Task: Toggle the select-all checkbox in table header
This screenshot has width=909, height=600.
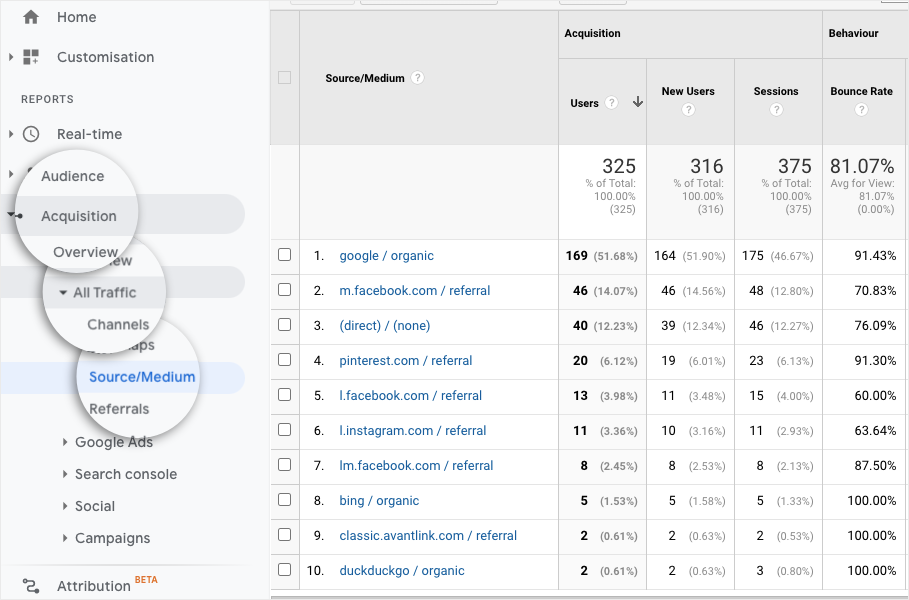Action: coord(285,78)
